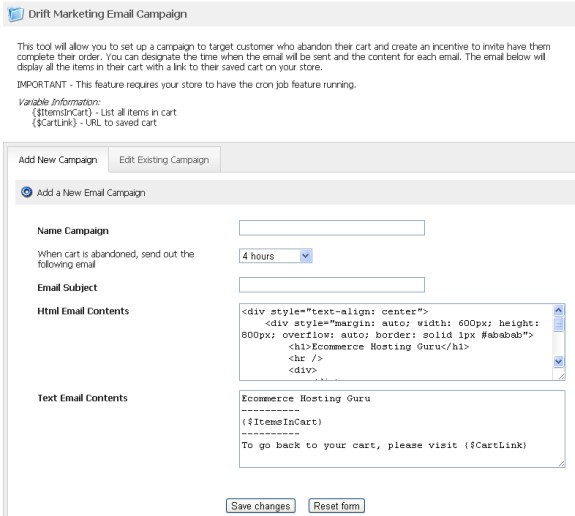
Task: Click the Name Campaign label
Action: point(73,231)
